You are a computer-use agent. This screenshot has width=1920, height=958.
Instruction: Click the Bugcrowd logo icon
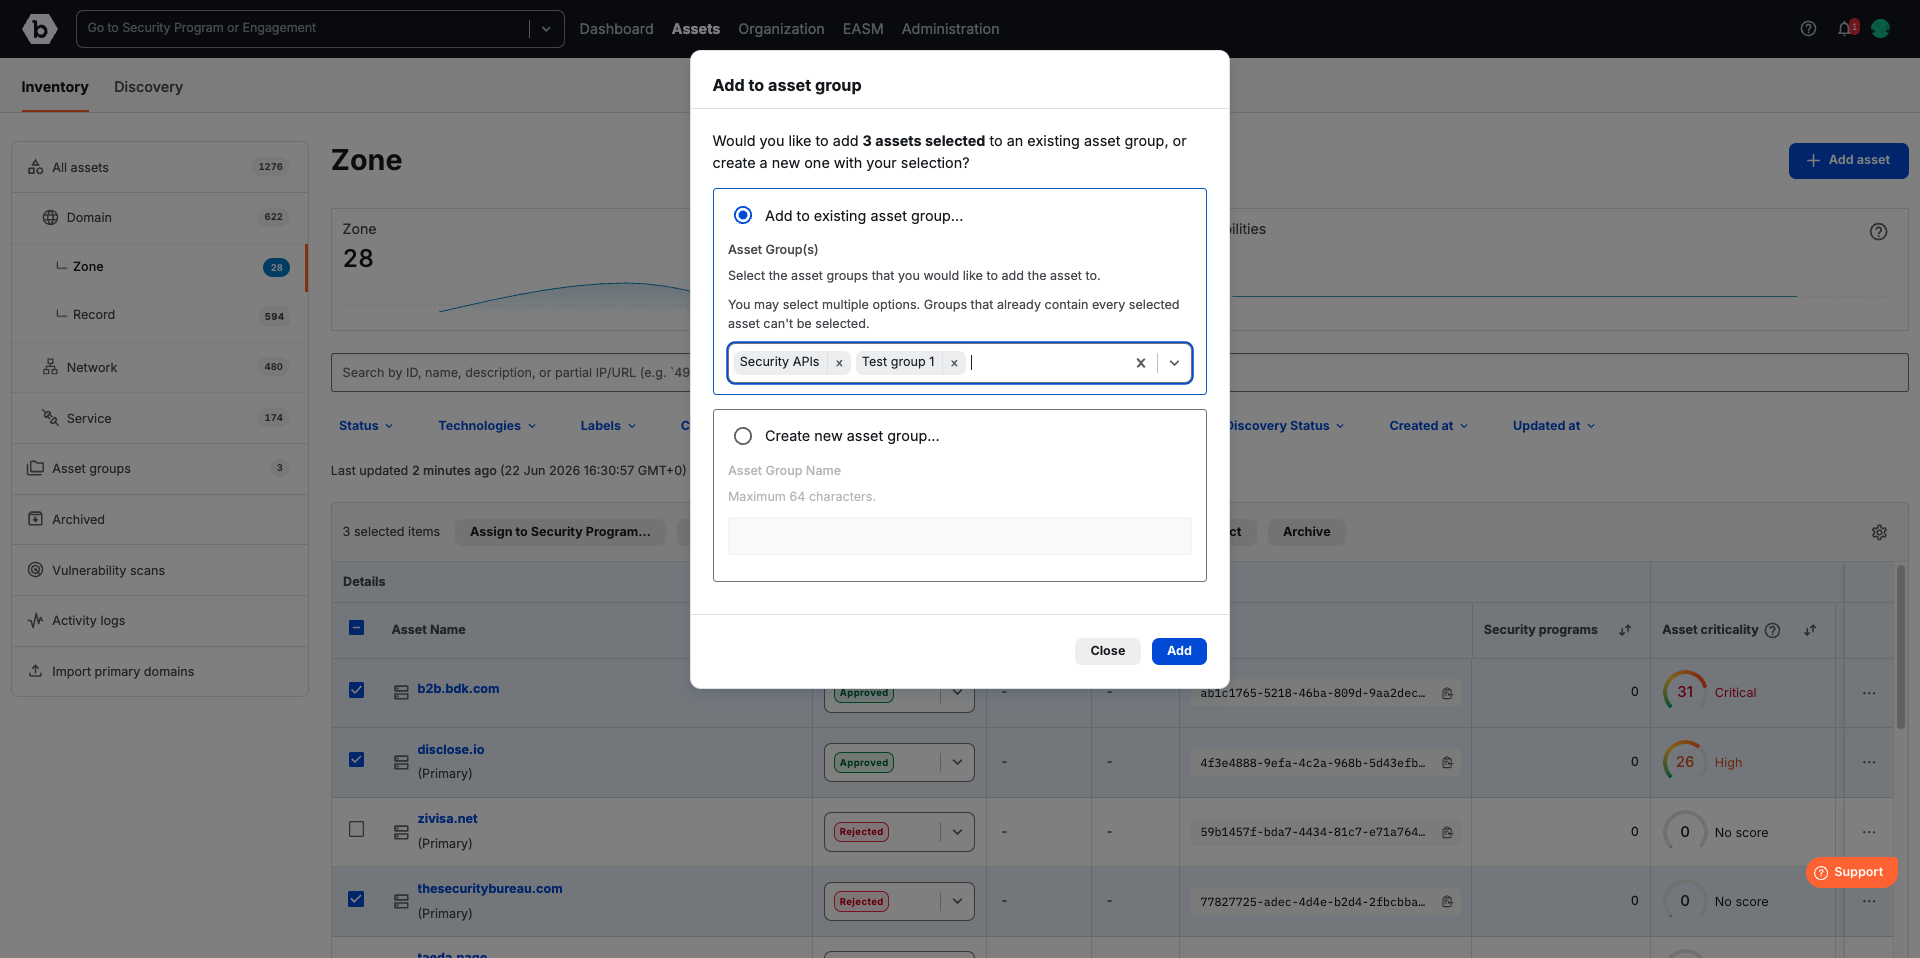pyautogui.click(x=40, y=29)
